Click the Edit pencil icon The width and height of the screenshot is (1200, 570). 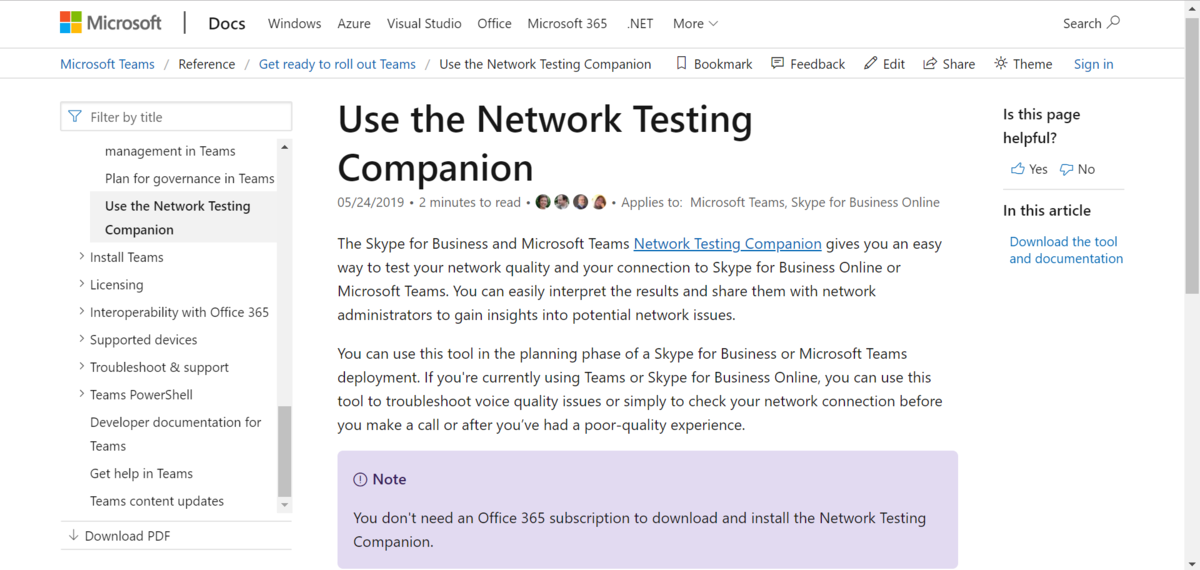pyautogui.click(x=871, y=63)
